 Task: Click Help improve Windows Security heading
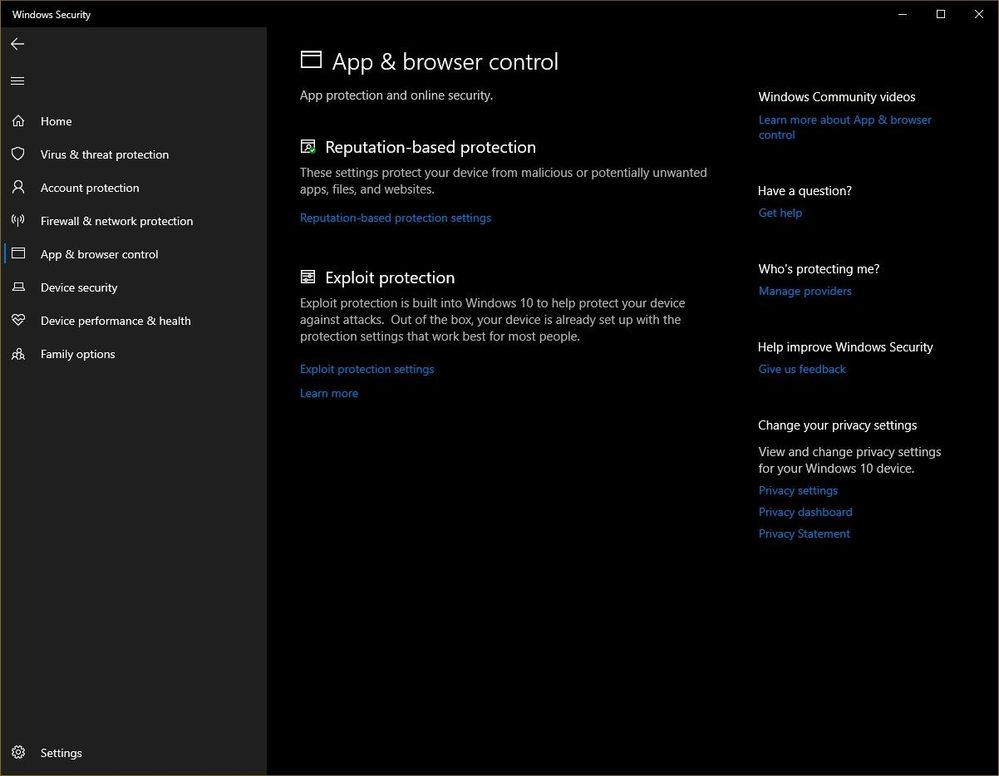(845, 347)
